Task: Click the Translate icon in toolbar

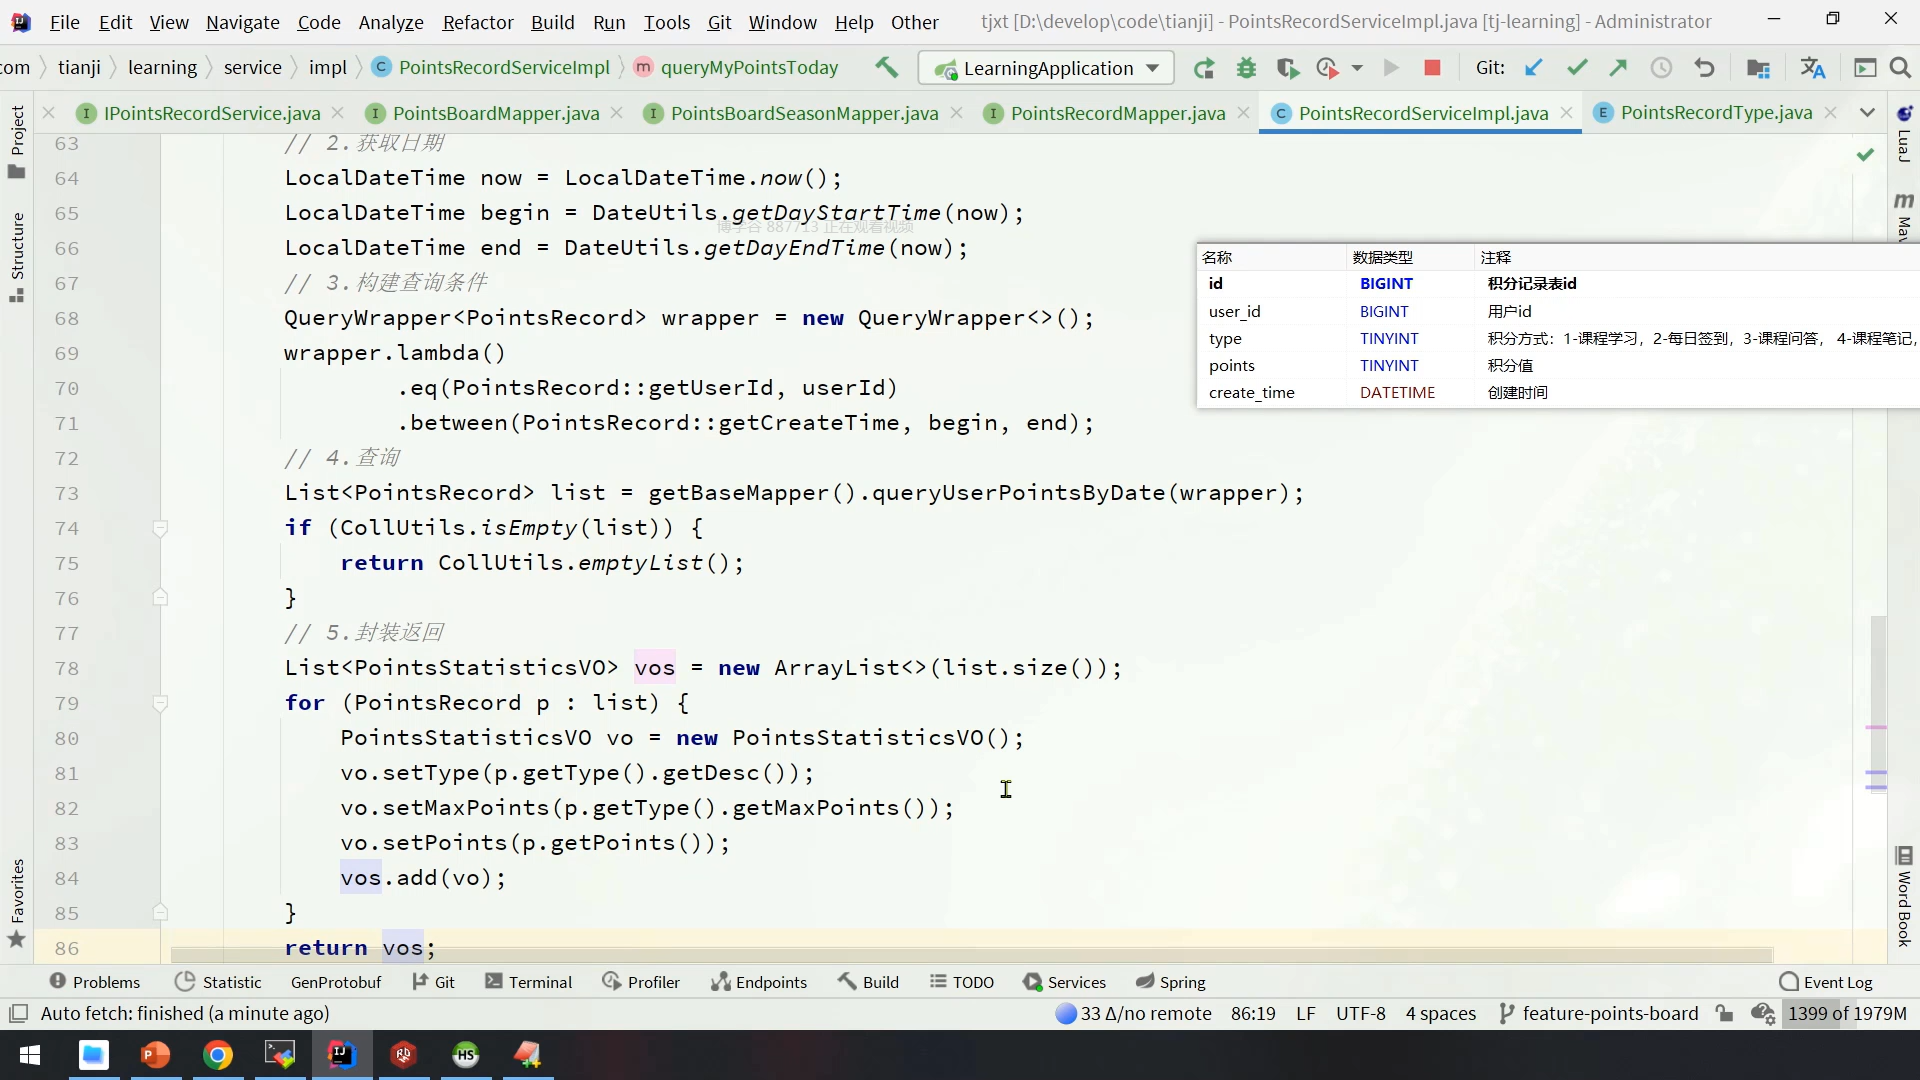Action: point(1812,67)
